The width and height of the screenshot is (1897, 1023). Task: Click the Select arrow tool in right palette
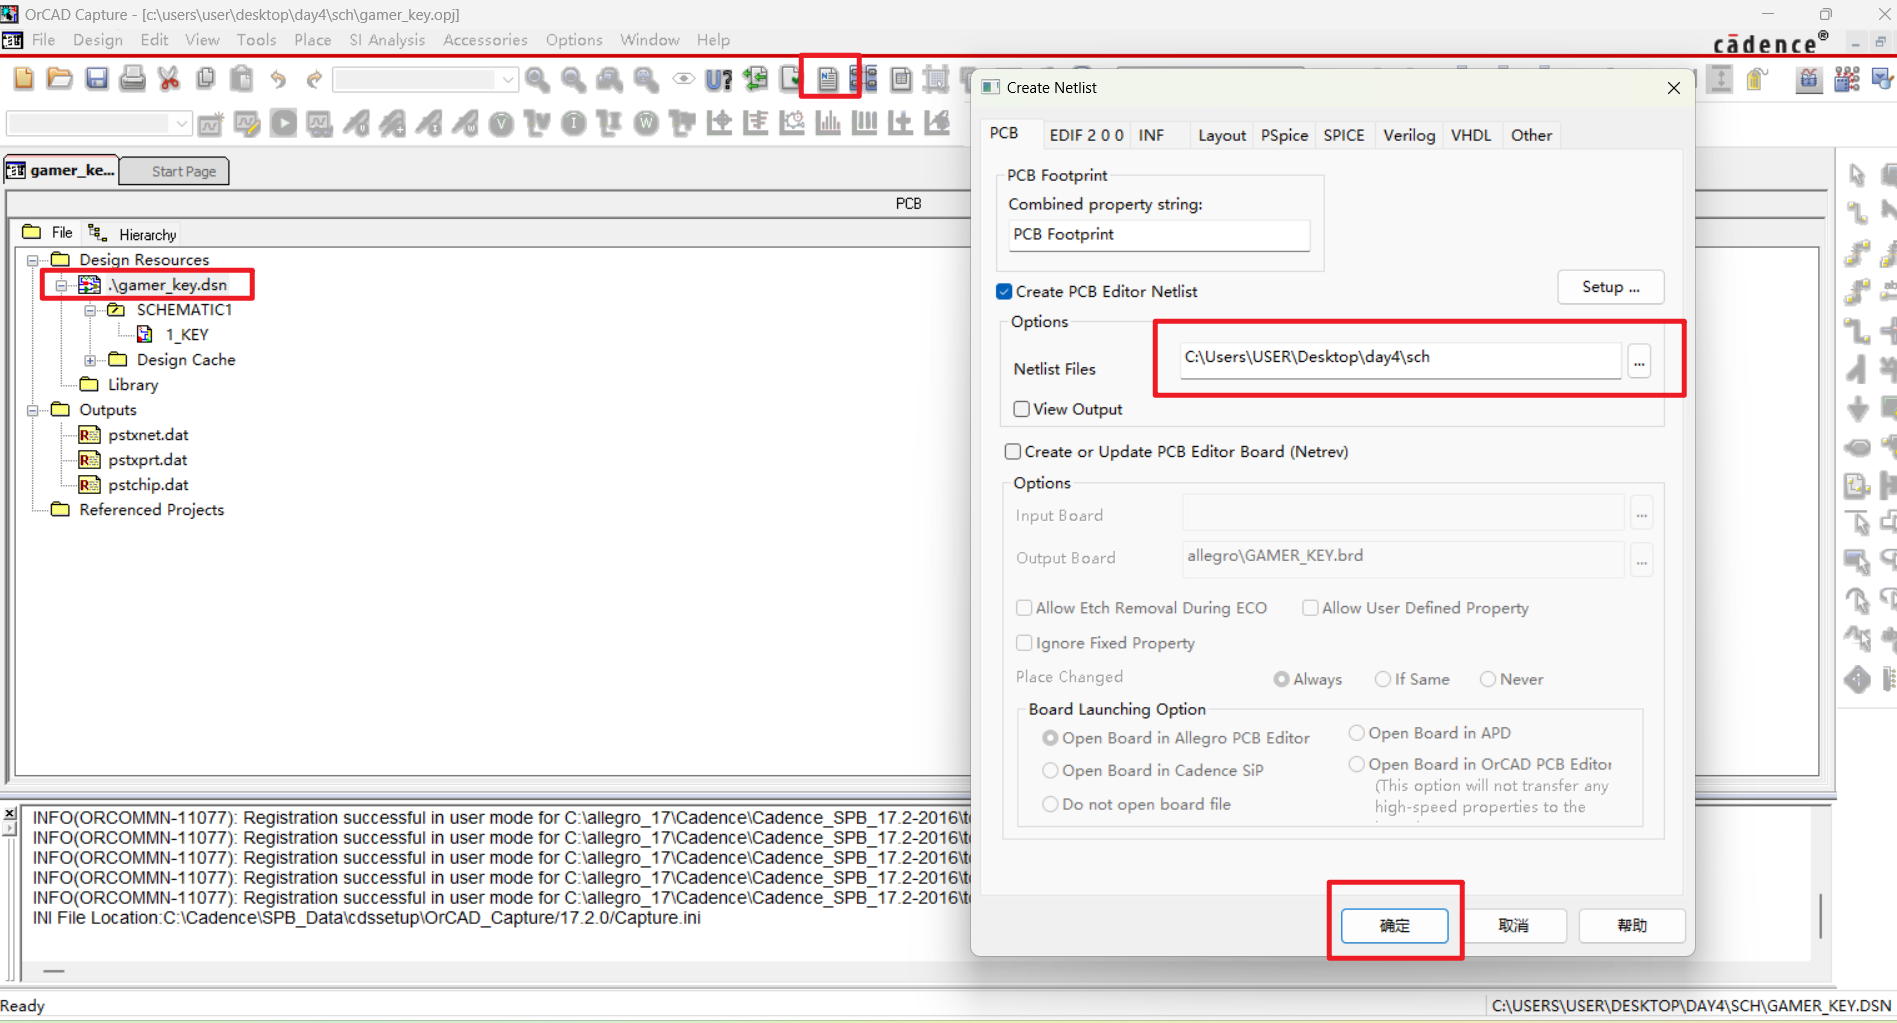[1857, 175]
